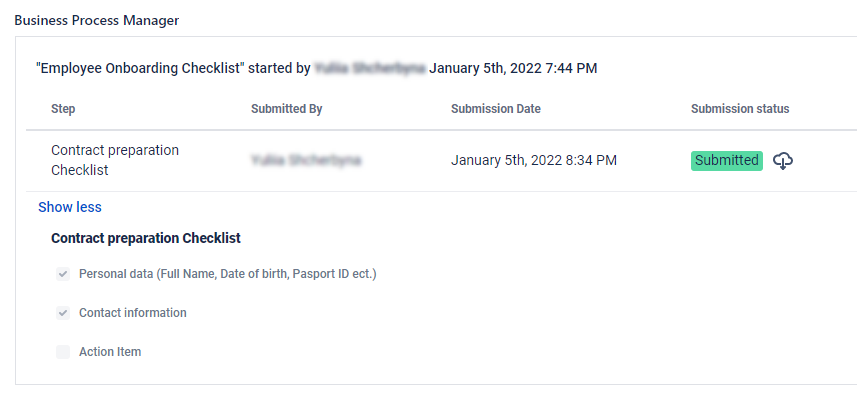Click the green Submitted status badge
Viewport: 857px width, 403px height.
click(726, 161)
